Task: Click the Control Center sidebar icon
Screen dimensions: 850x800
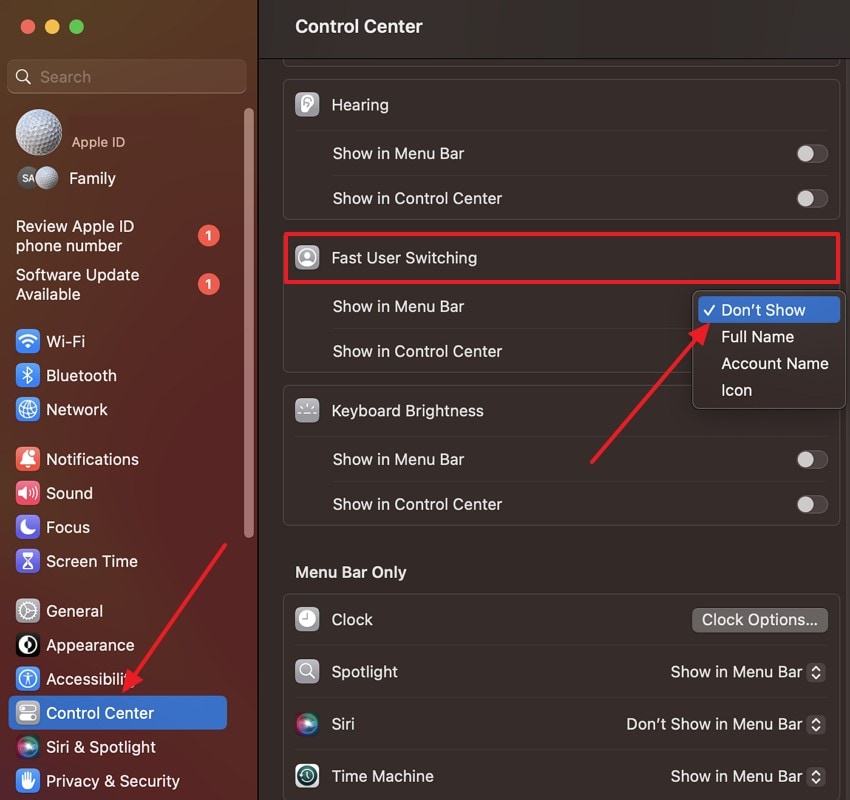Action: point(28,713)
